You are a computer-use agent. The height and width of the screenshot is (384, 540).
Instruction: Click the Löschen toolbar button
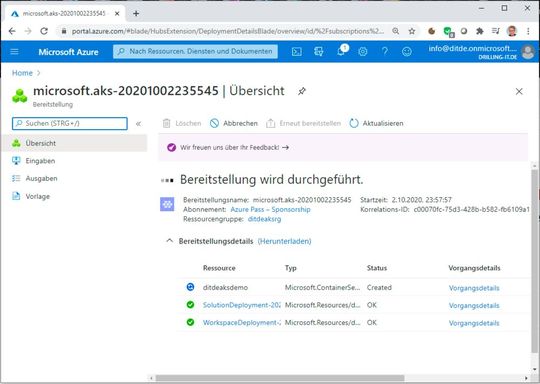182,123
